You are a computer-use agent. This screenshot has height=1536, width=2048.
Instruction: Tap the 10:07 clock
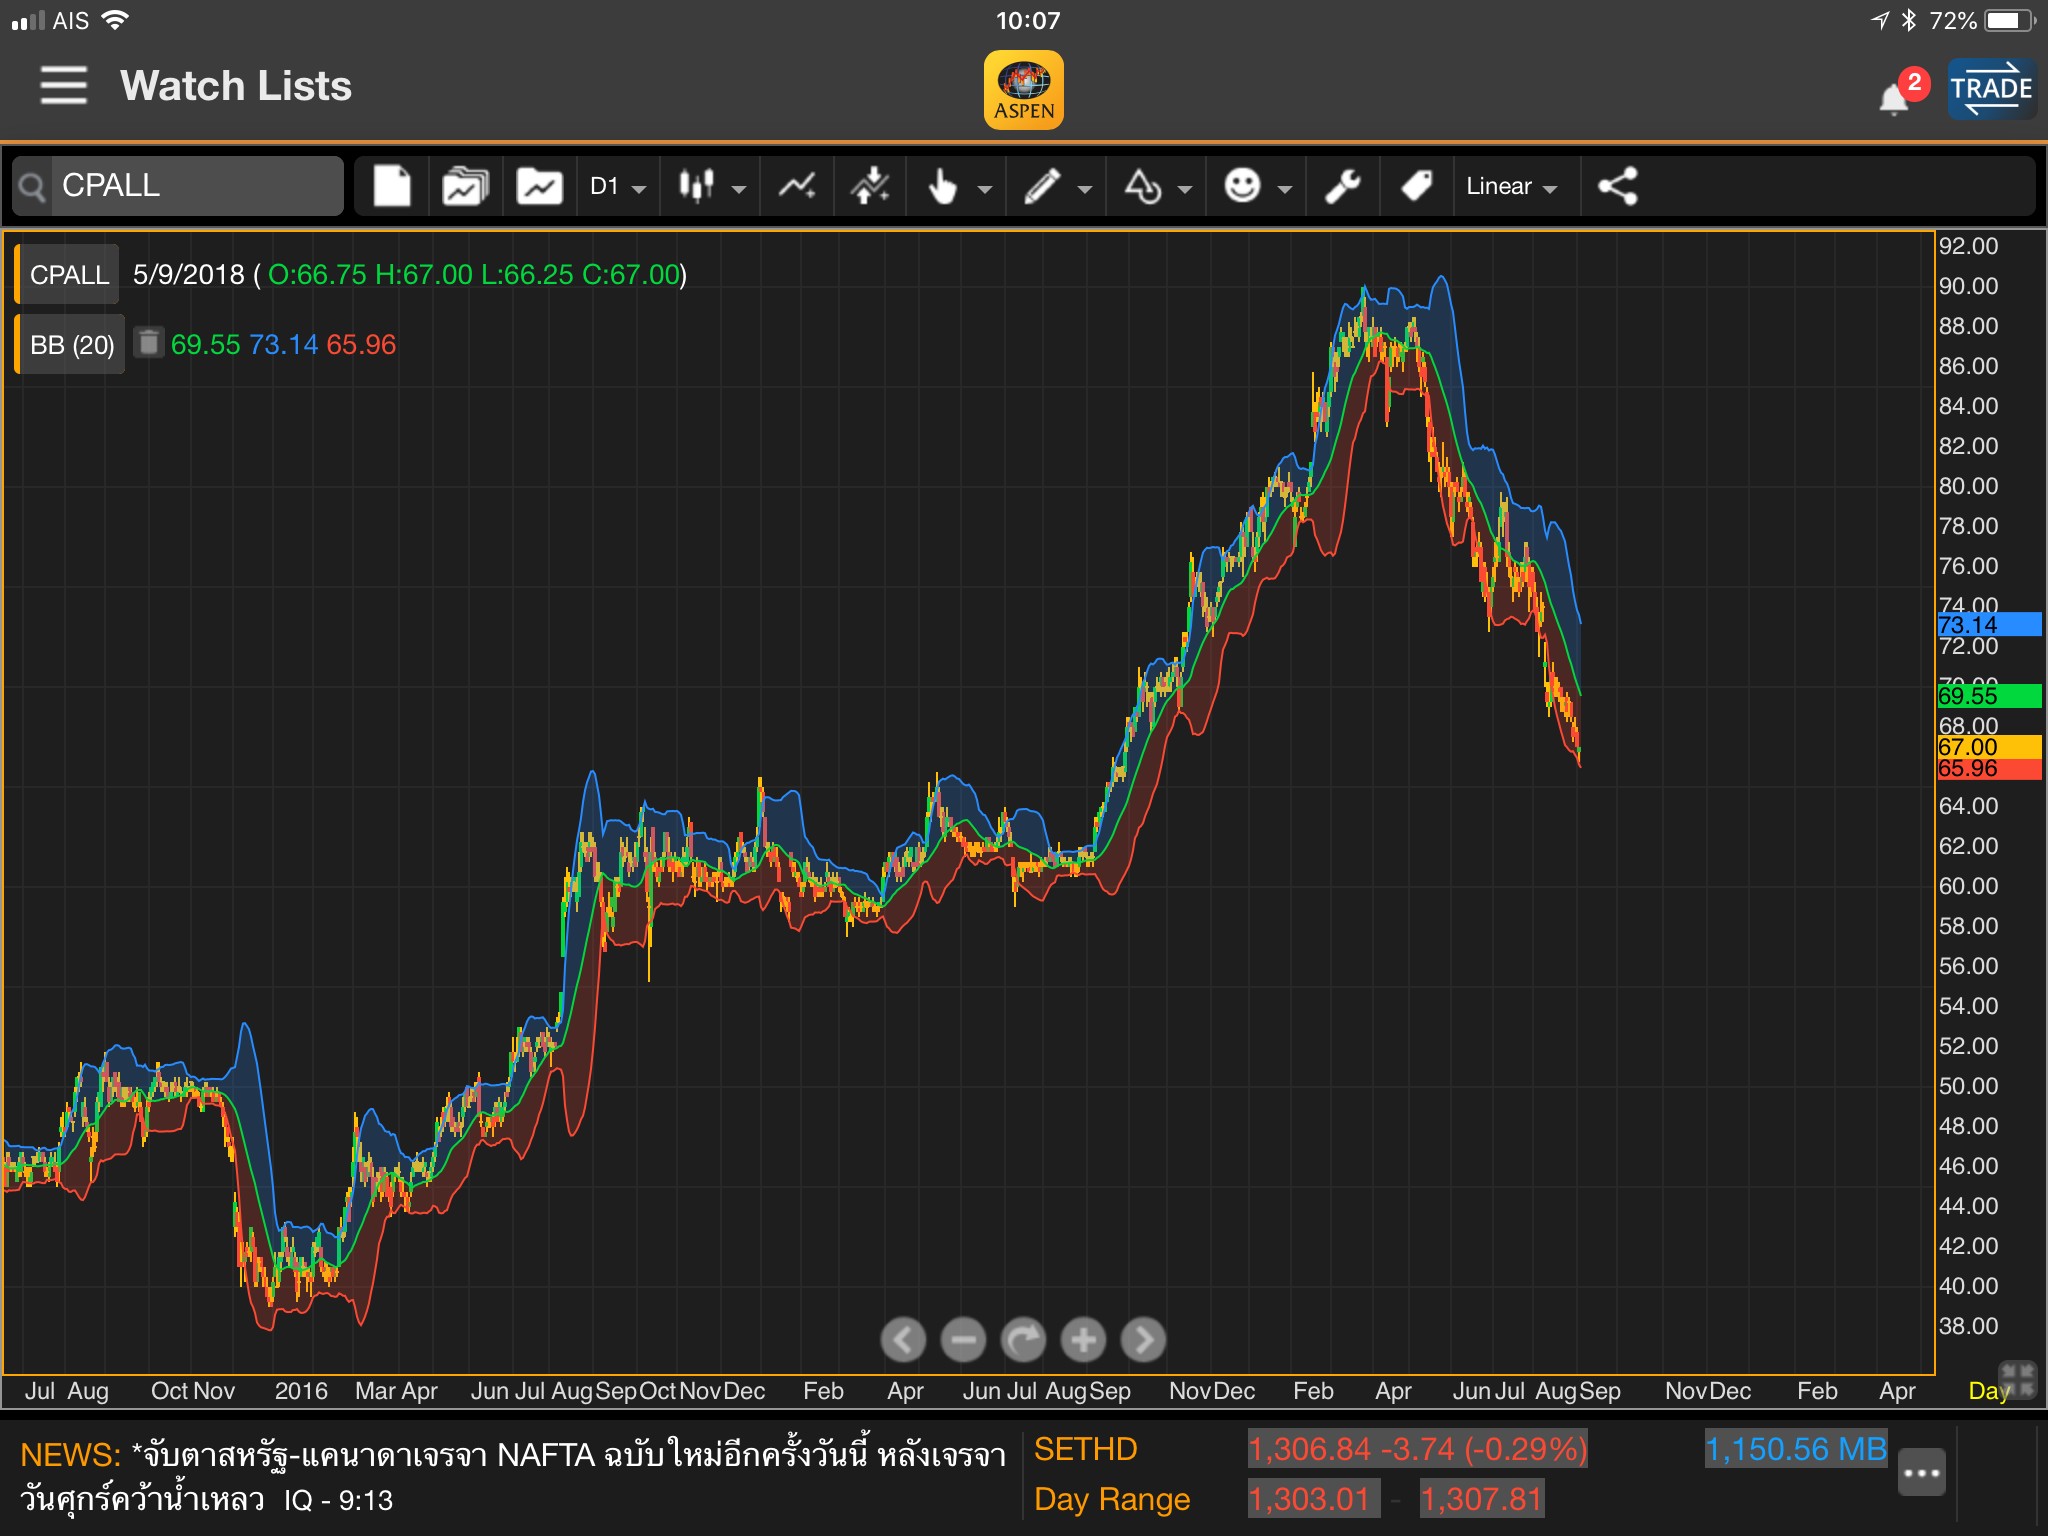coord(1027,20)
